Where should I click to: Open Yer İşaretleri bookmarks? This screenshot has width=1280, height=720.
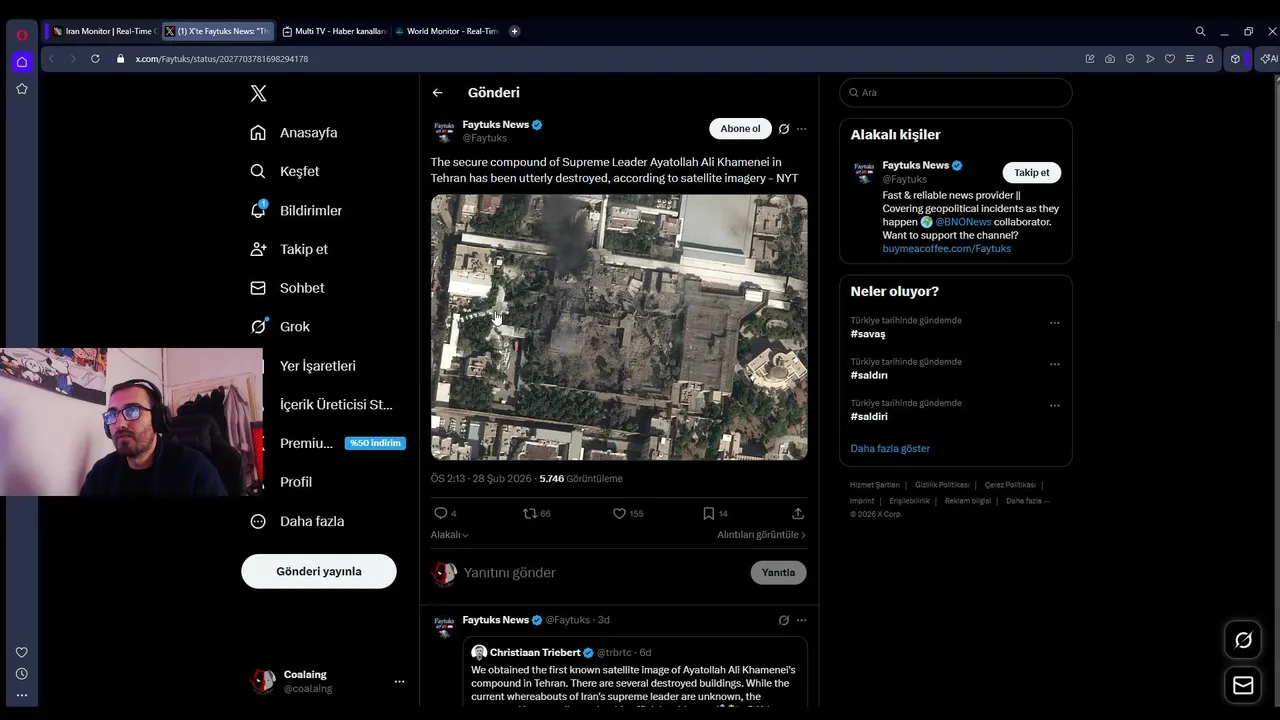pyautogui.click(x=317, y=366)
